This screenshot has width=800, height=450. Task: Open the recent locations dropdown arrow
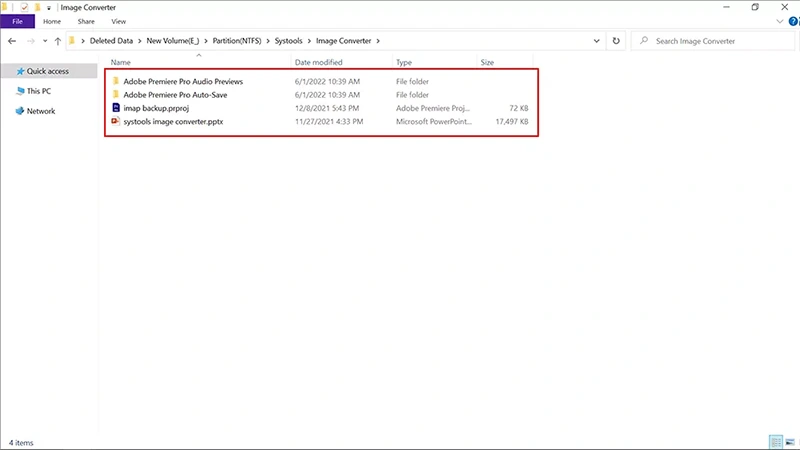pos(45,41)
